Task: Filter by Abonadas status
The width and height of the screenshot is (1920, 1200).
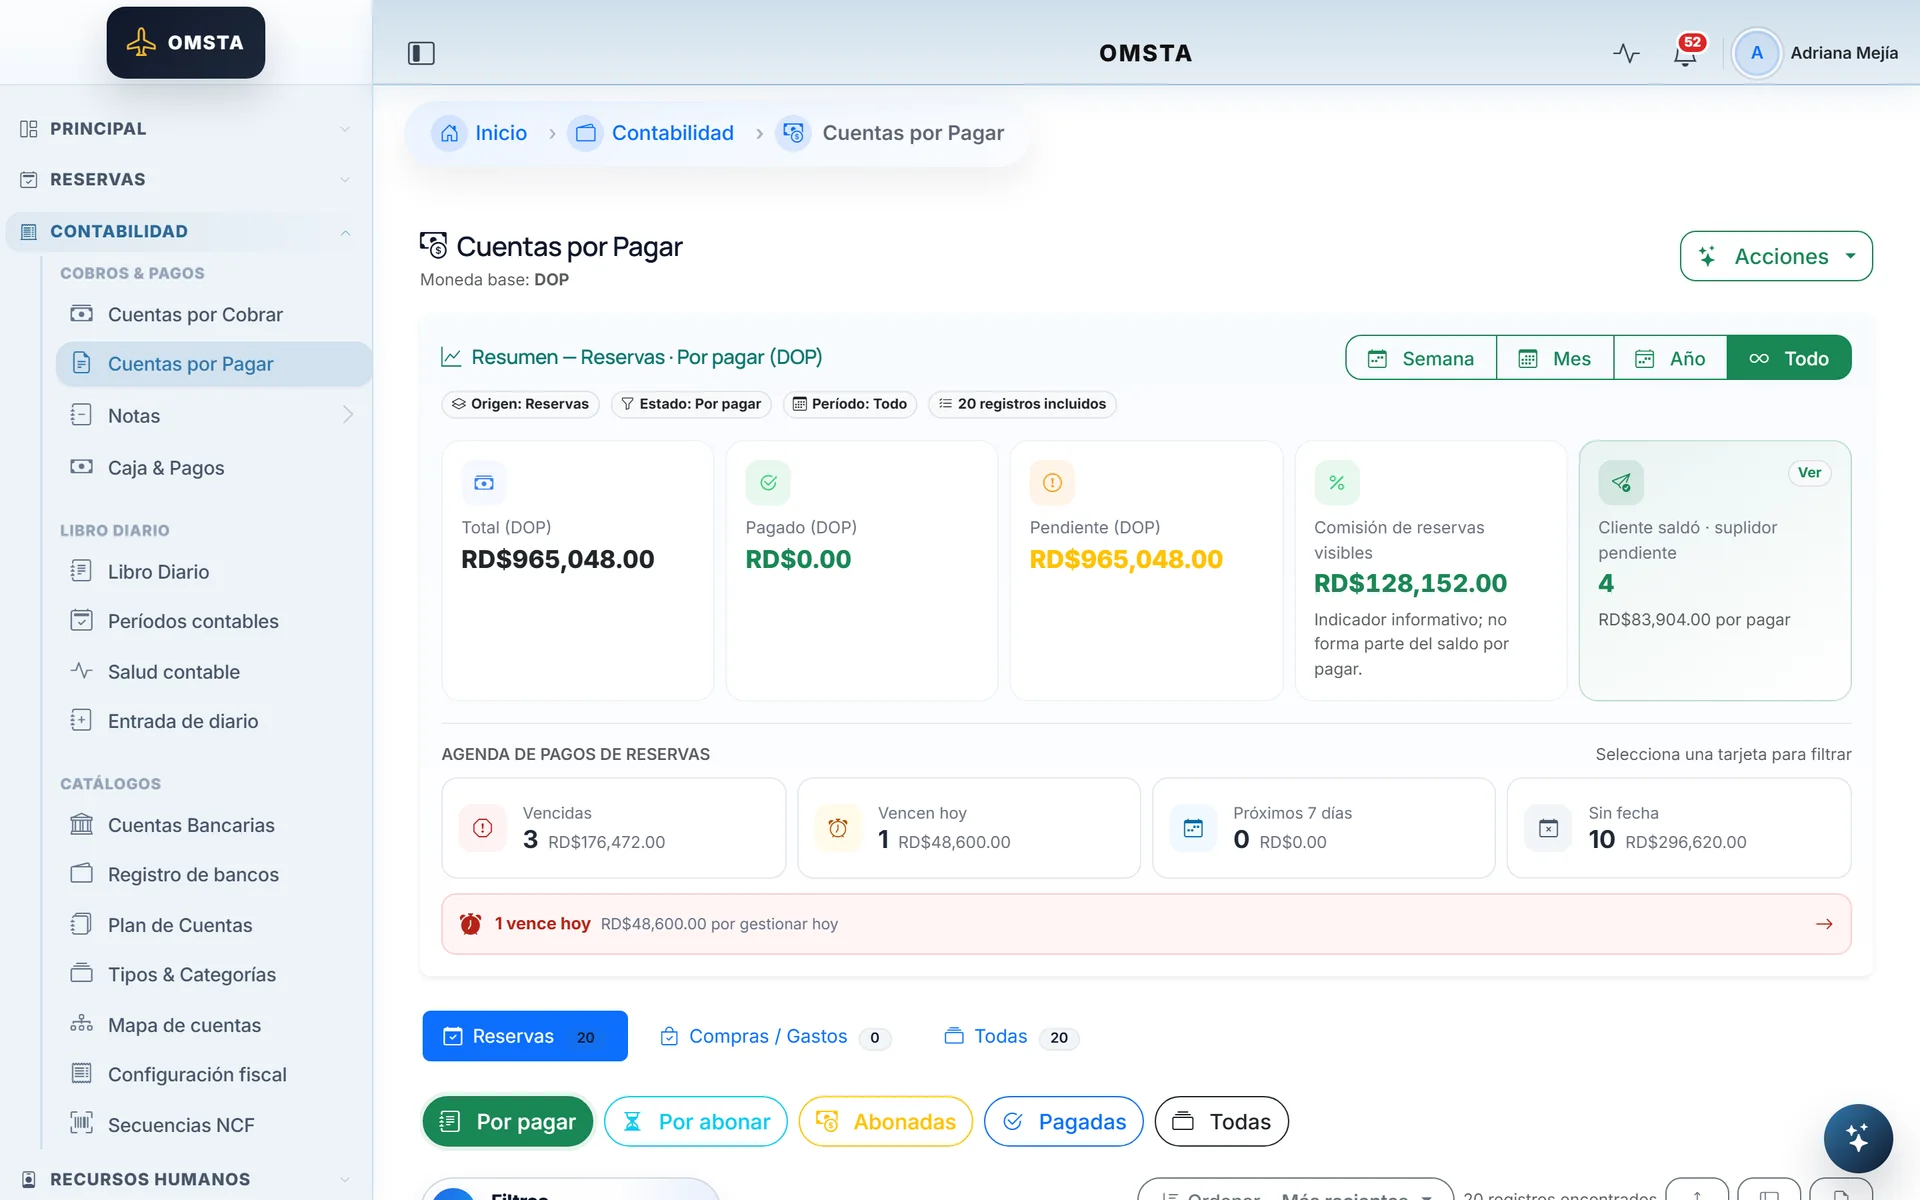Action: [x=886, y=1122]
